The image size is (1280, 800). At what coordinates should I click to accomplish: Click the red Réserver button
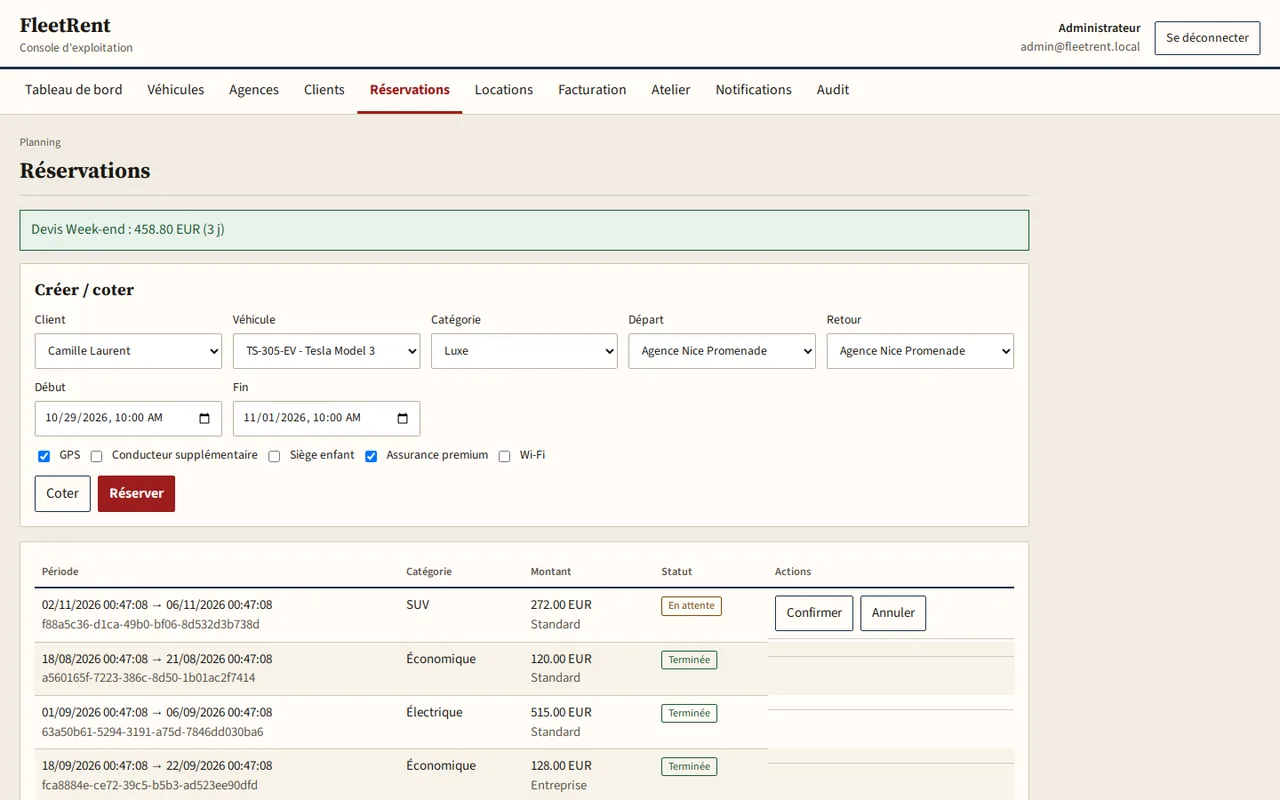click(136, 494)
